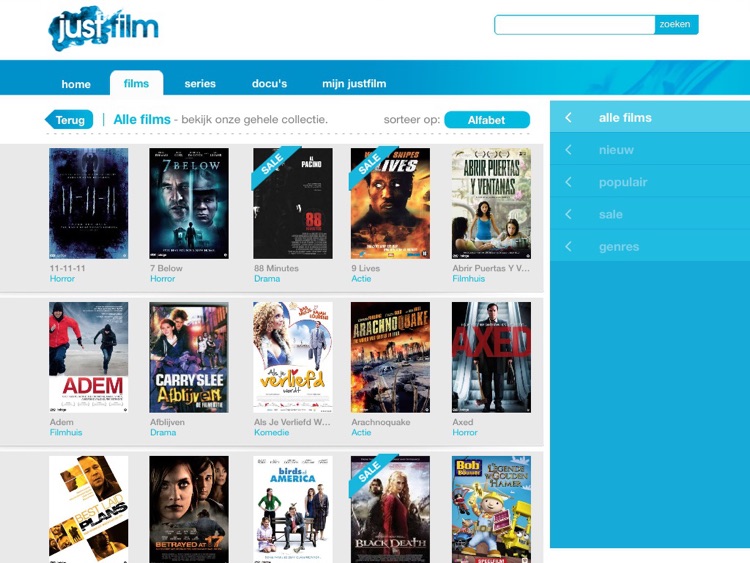Click Komedie genre under Als Je Verliefd
The width and height of the screenshot is (750, 563).
pos(271,433)
